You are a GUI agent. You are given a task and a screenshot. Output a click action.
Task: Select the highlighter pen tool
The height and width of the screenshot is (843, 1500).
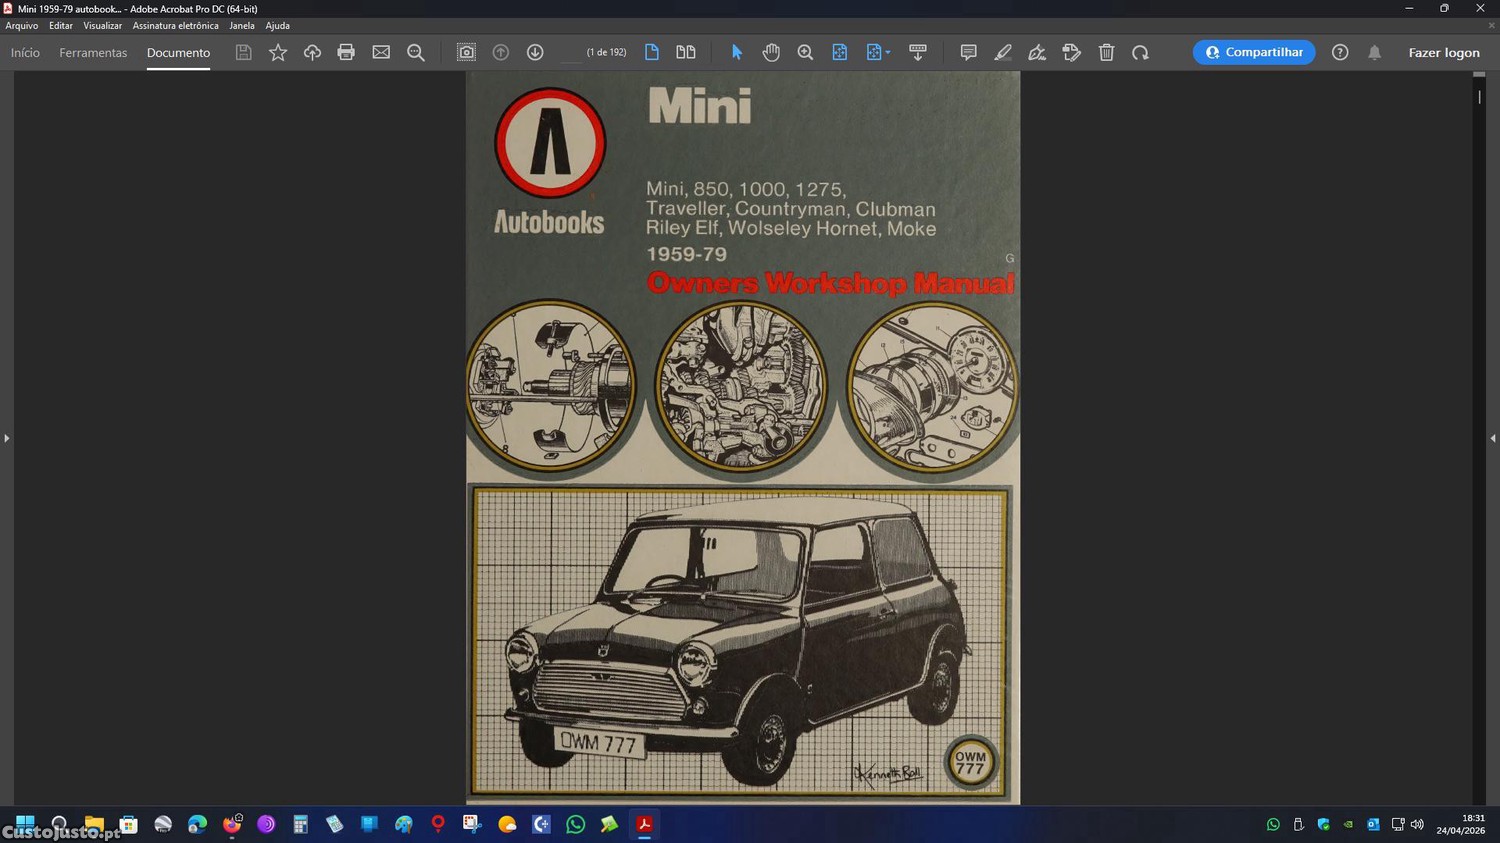coord(1002,53)
